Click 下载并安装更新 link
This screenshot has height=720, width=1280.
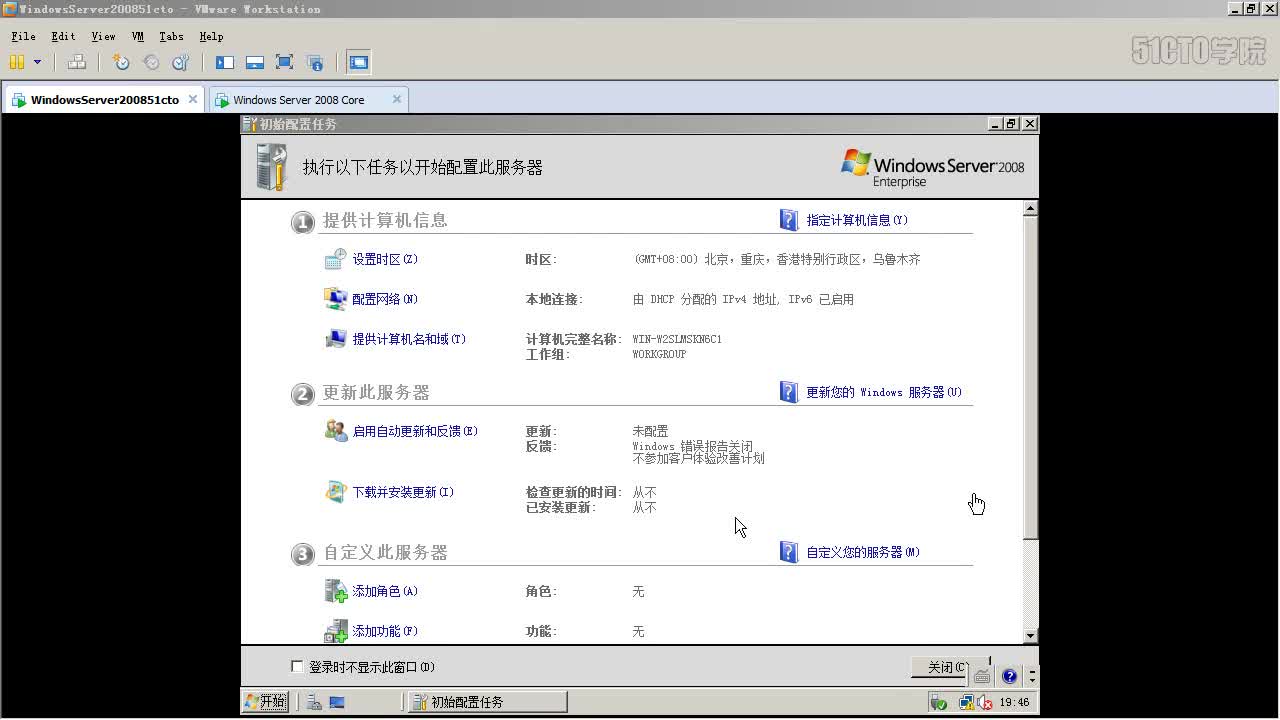(x=403, y=492)
